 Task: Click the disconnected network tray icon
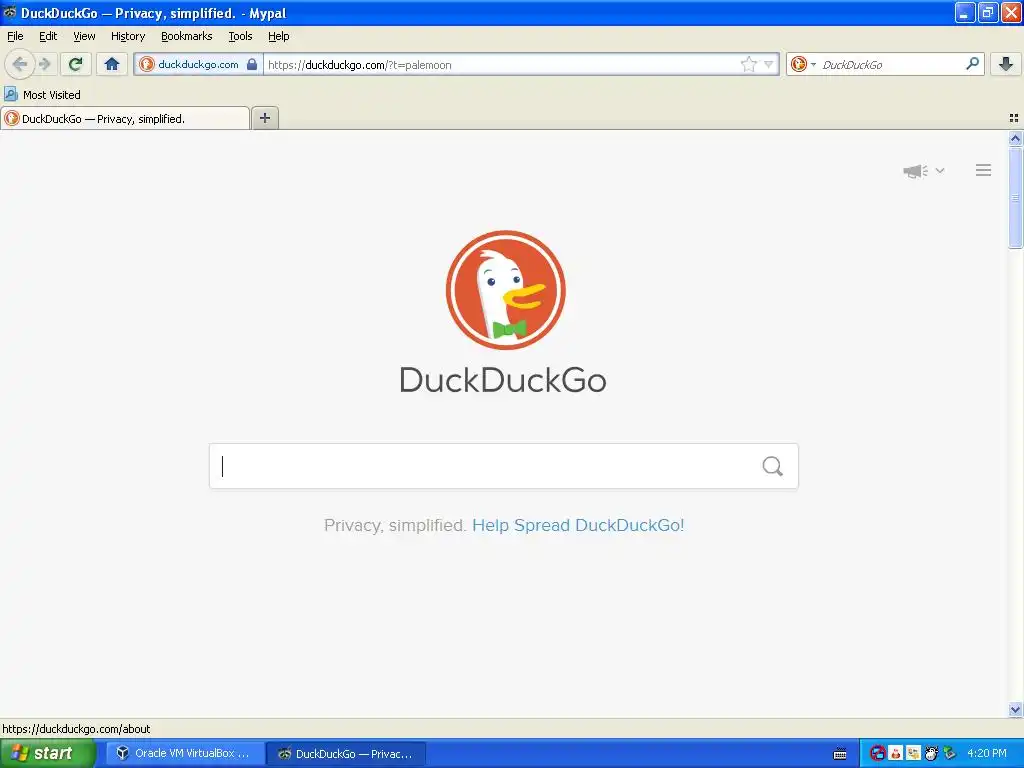878,754
